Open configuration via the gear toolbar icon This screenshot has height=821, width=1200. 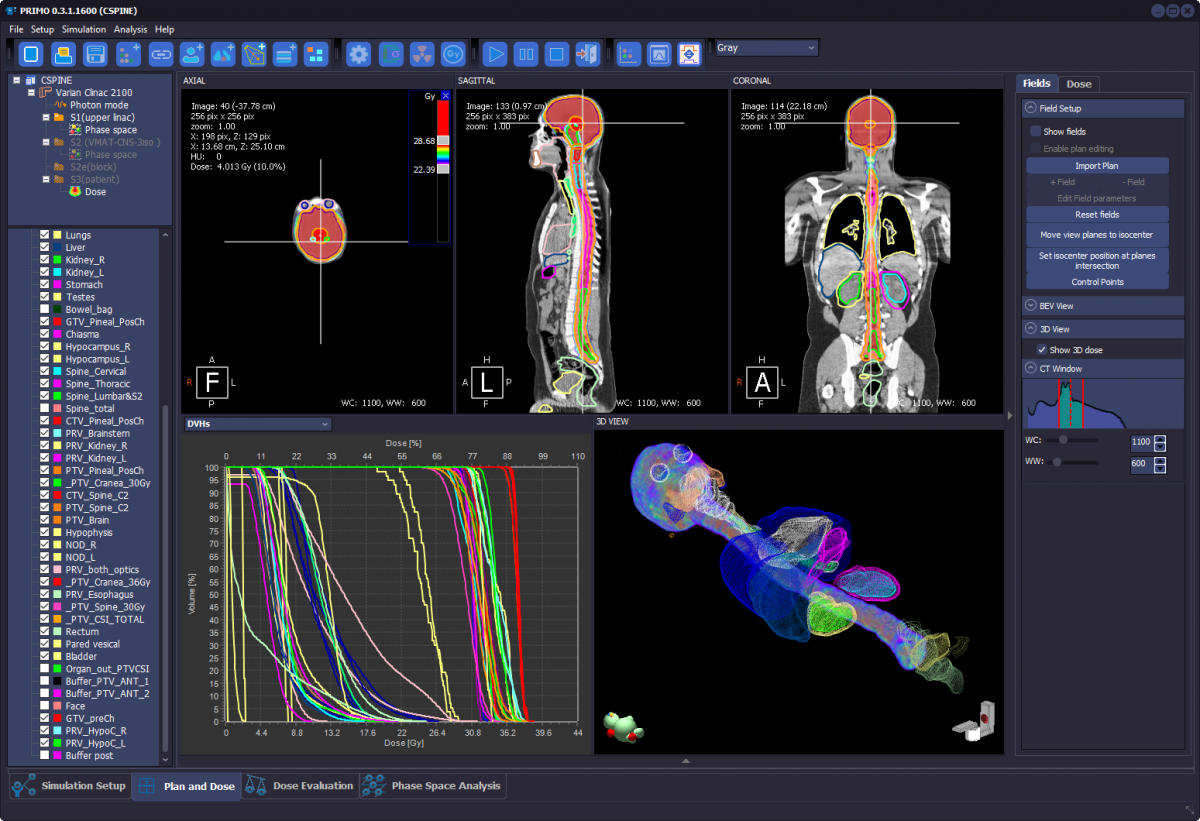[359, 53]
